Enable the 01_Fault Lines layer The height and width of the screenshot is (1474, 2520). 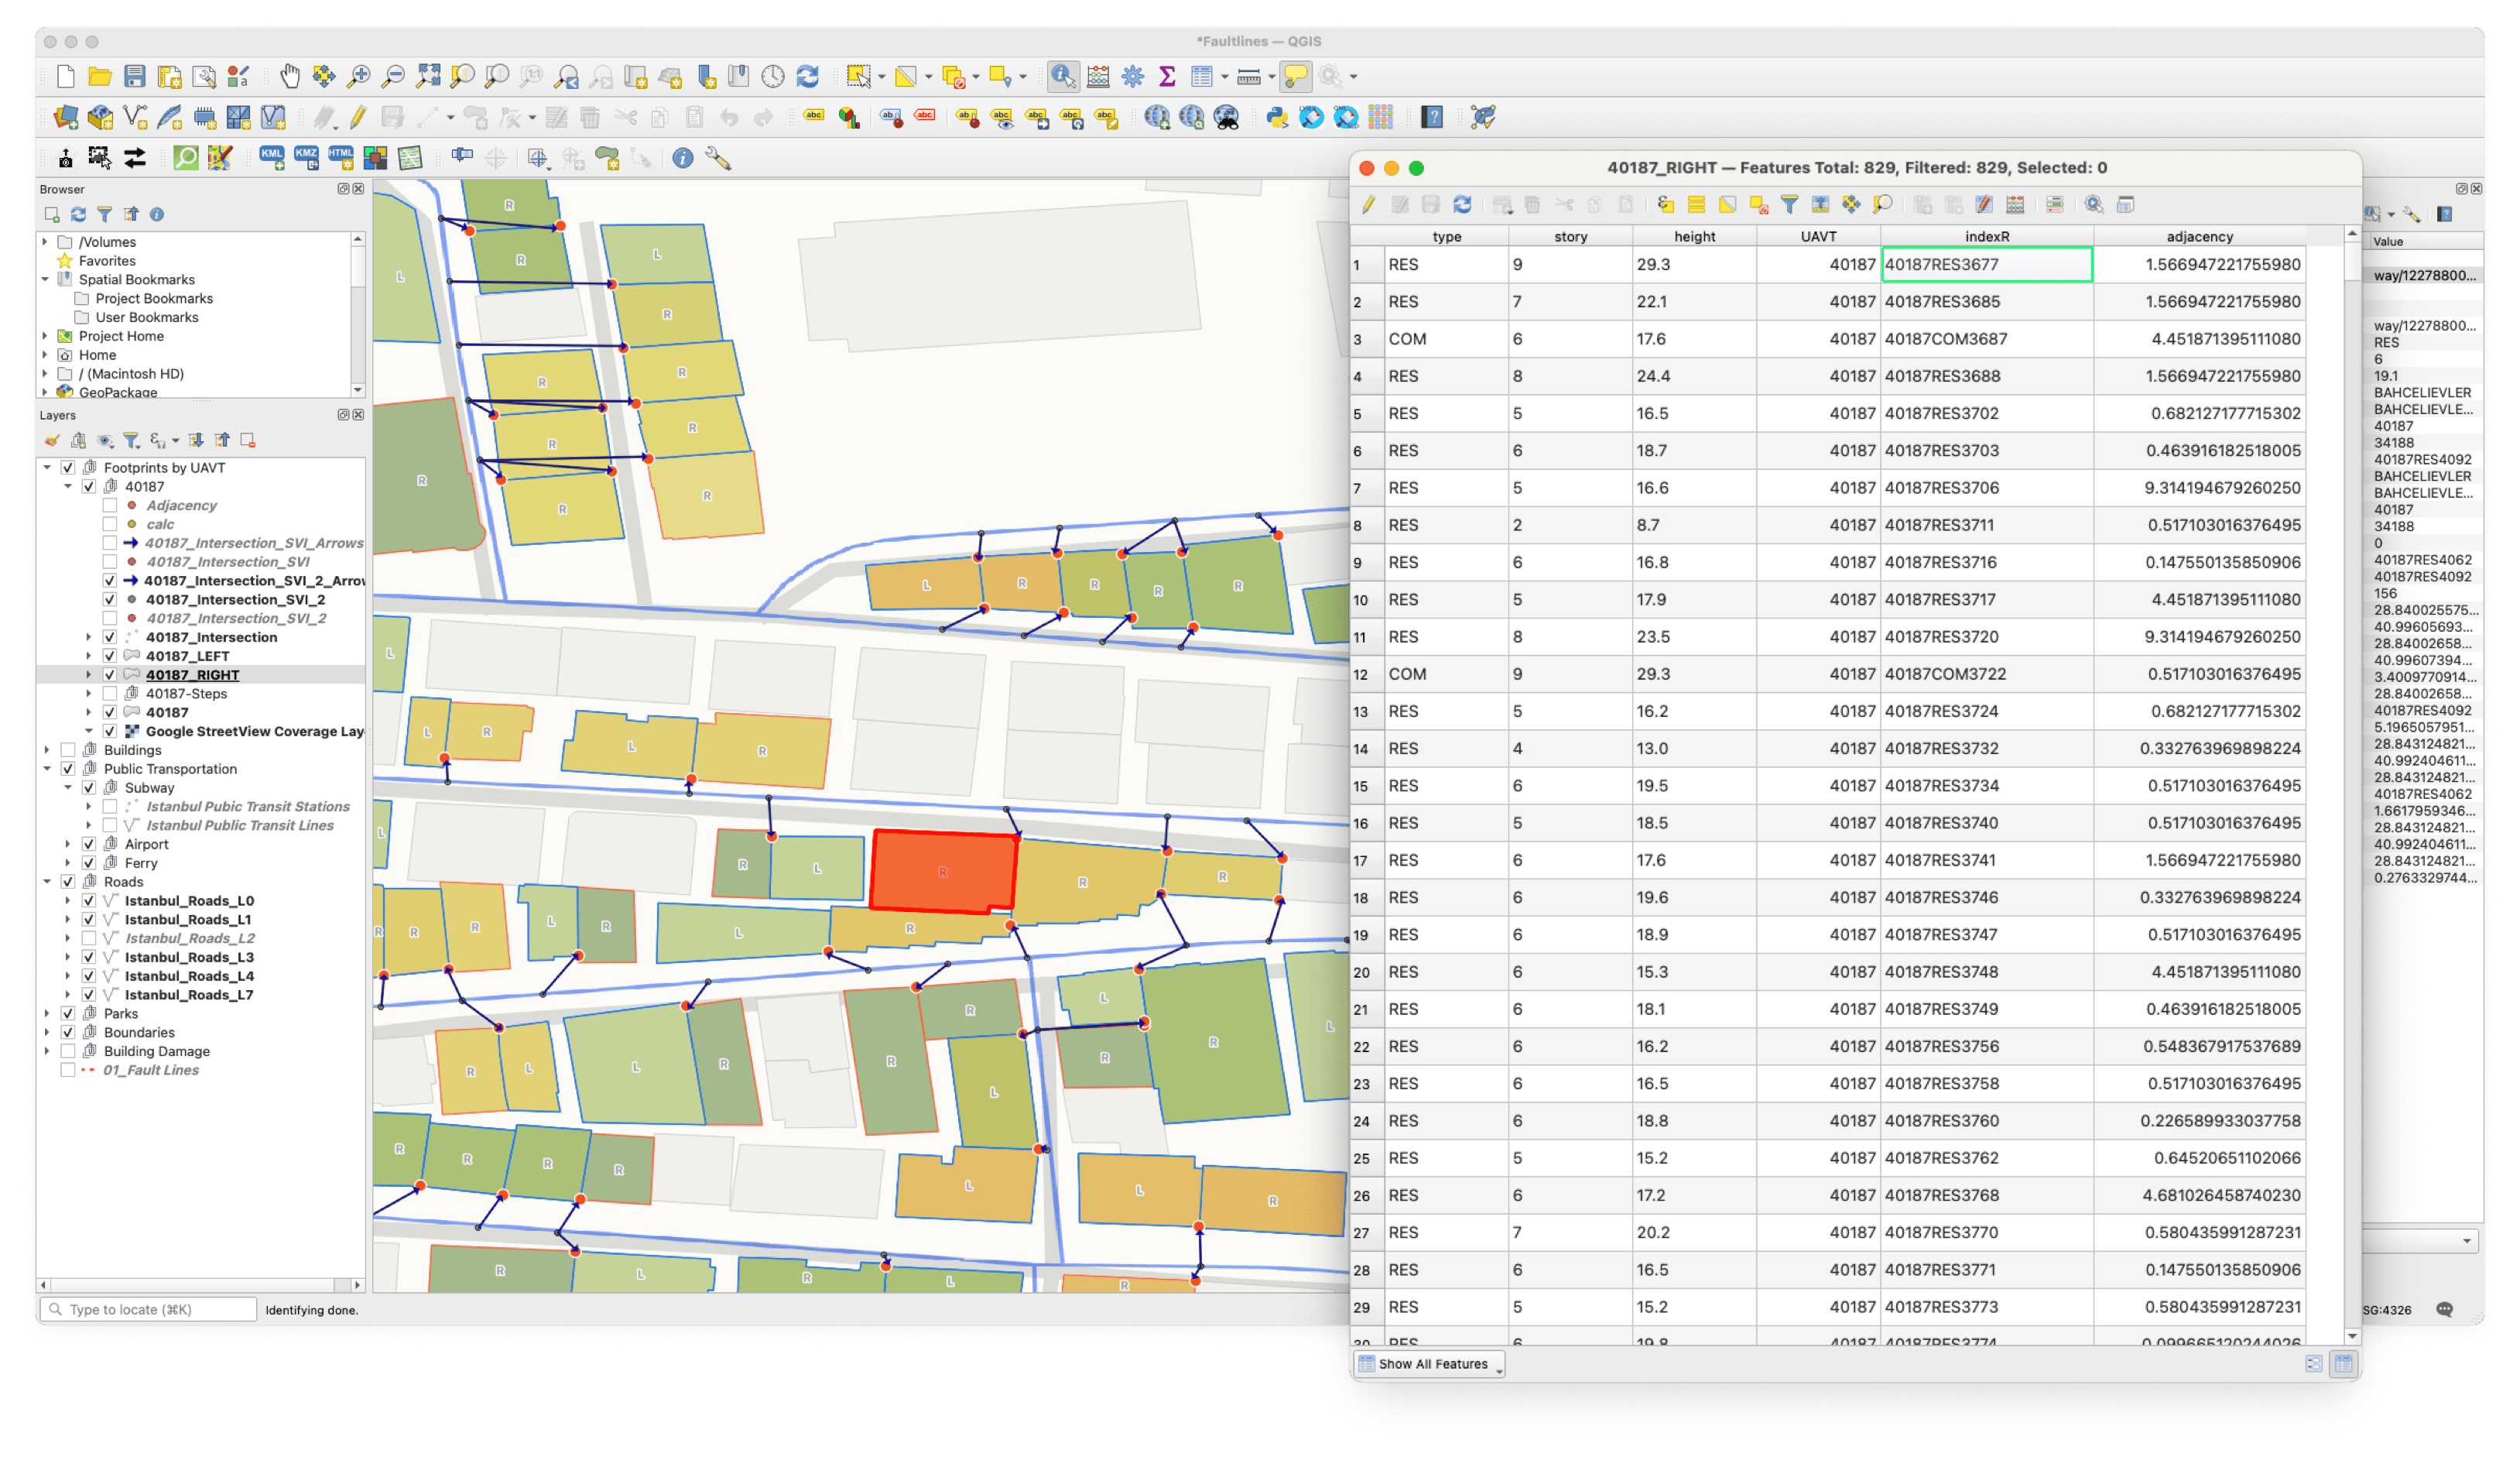68,1070
